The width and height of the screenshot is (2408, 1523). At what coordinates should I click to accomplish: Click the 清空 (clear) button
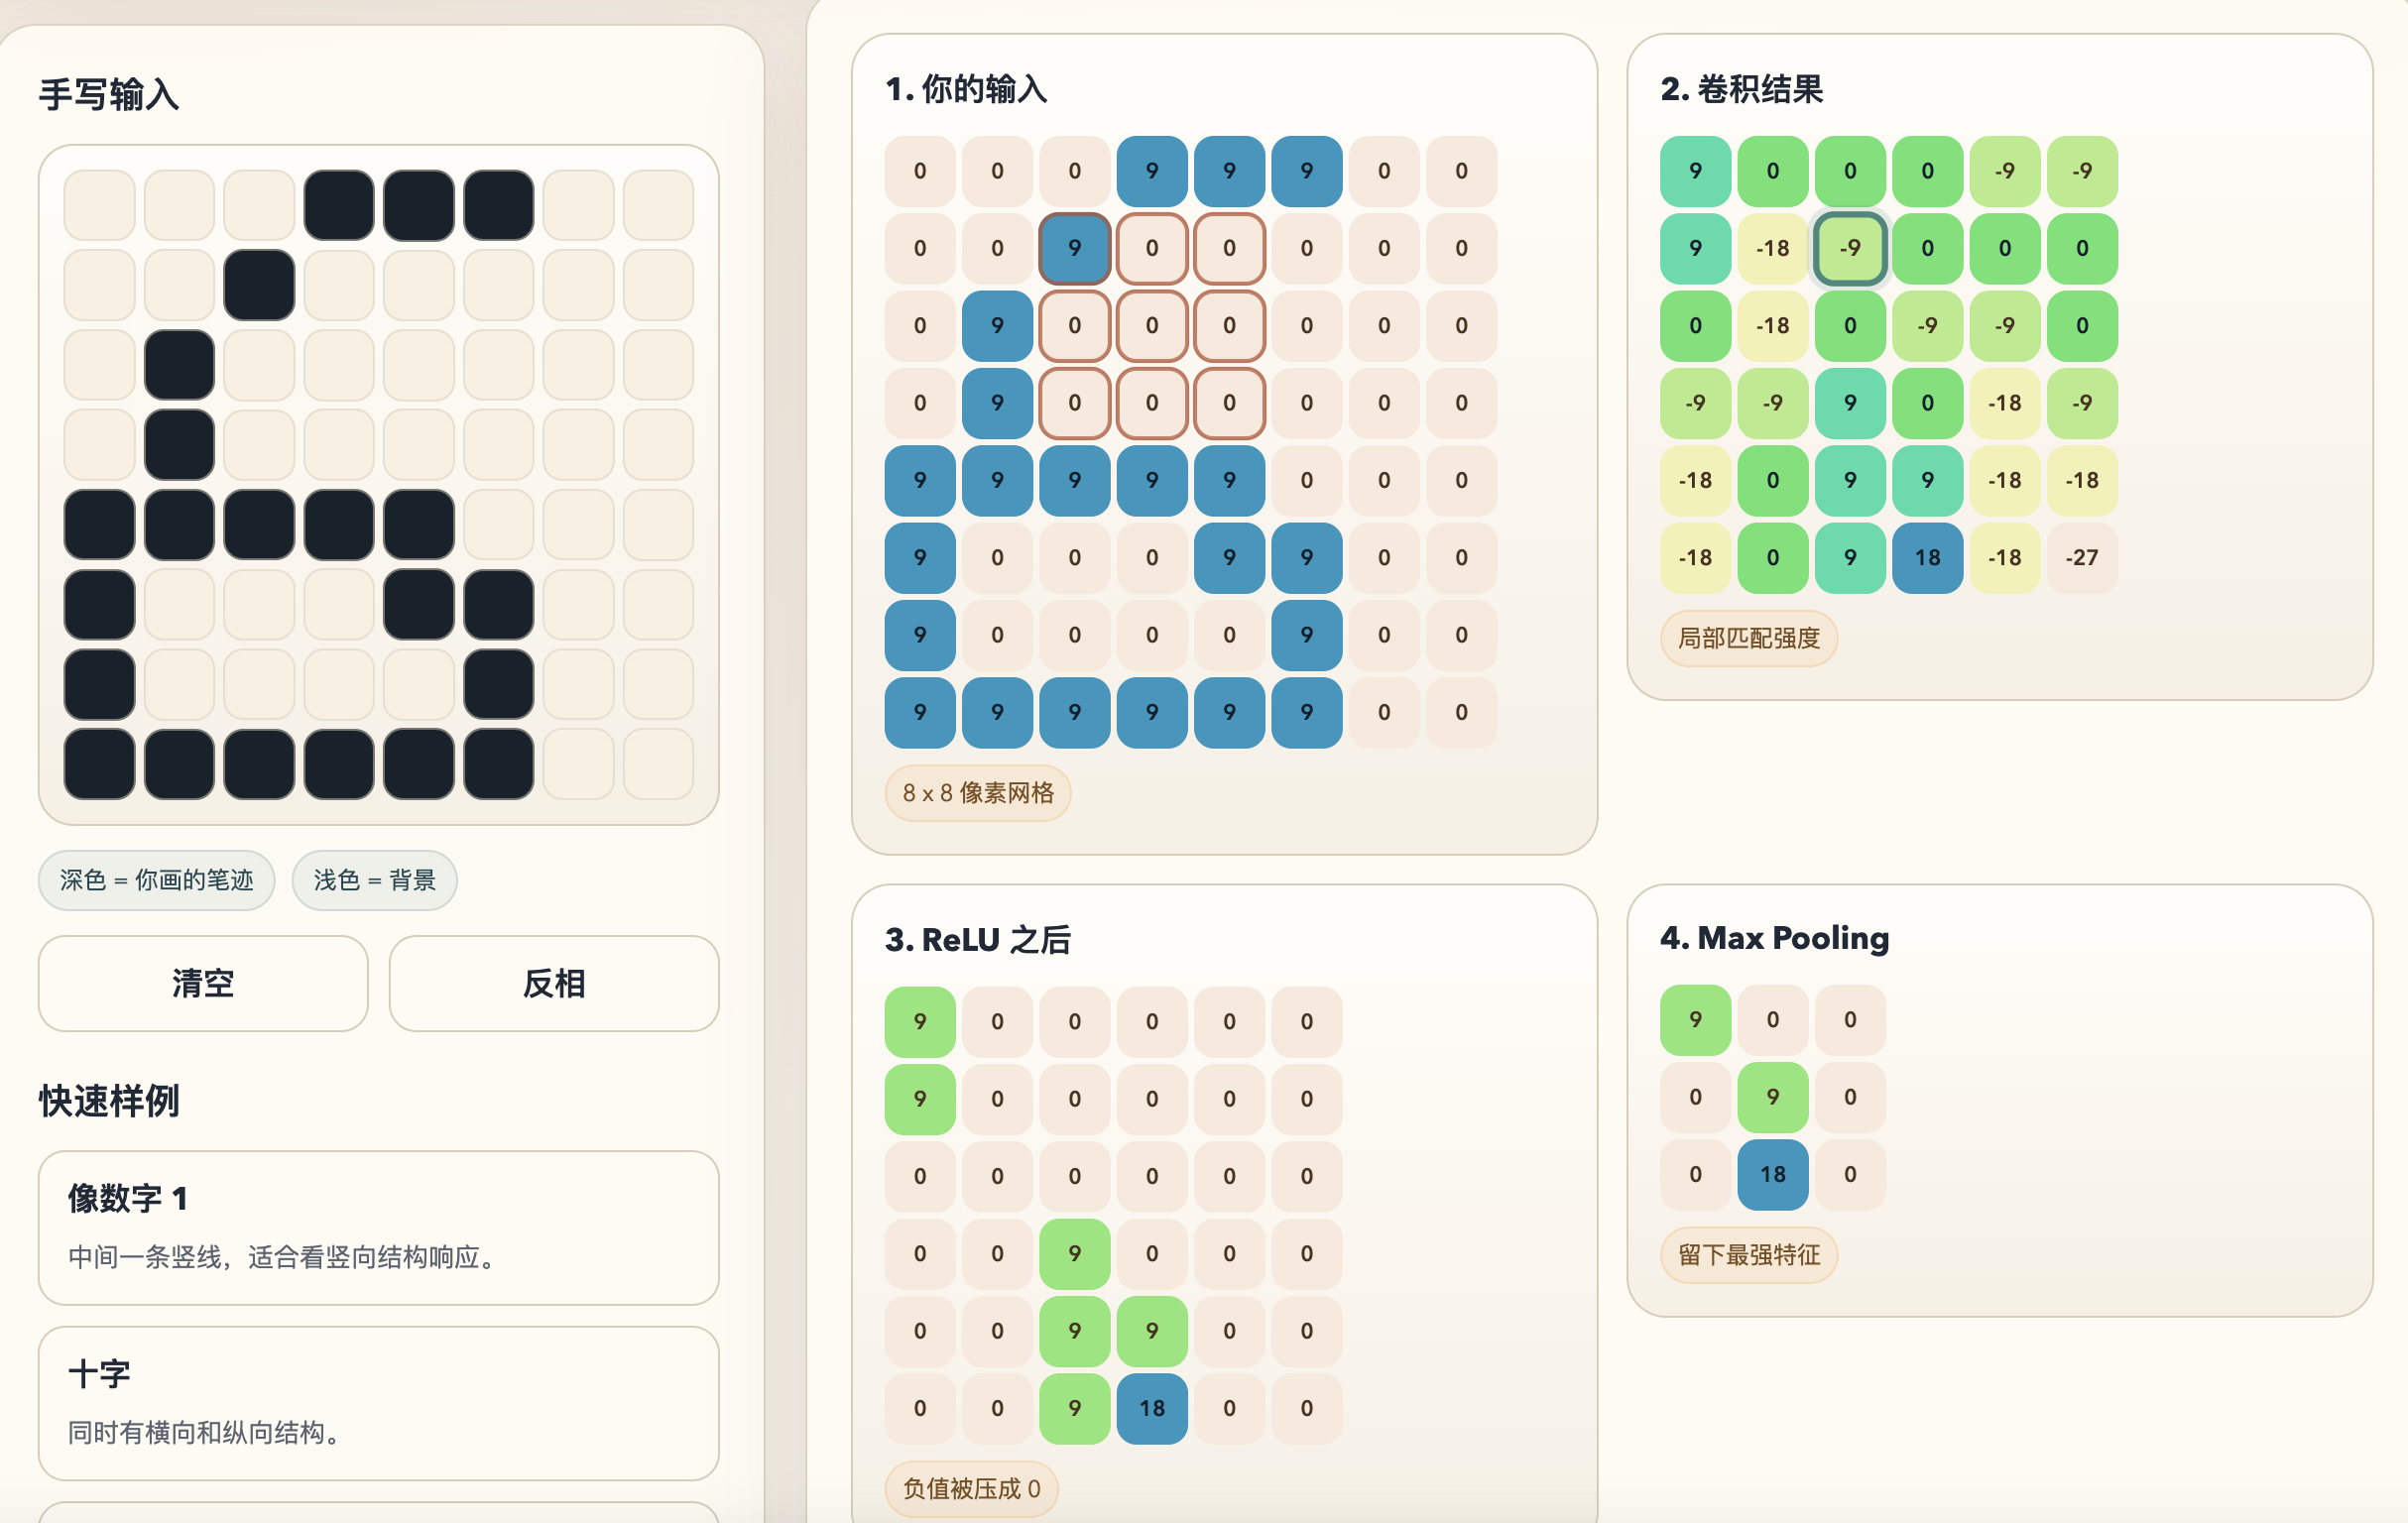click(203, 983)
